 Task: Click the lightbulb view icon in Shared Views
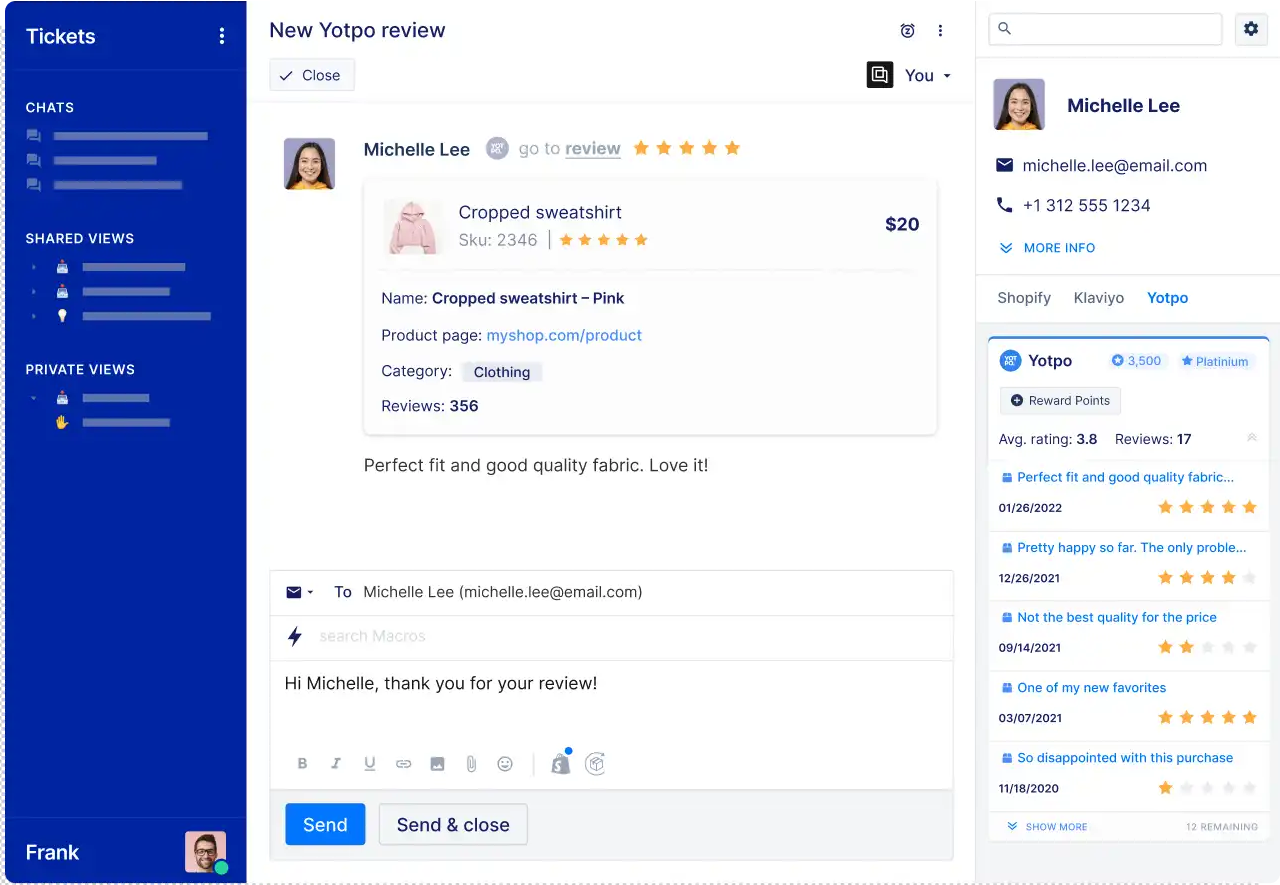[62, 316]
